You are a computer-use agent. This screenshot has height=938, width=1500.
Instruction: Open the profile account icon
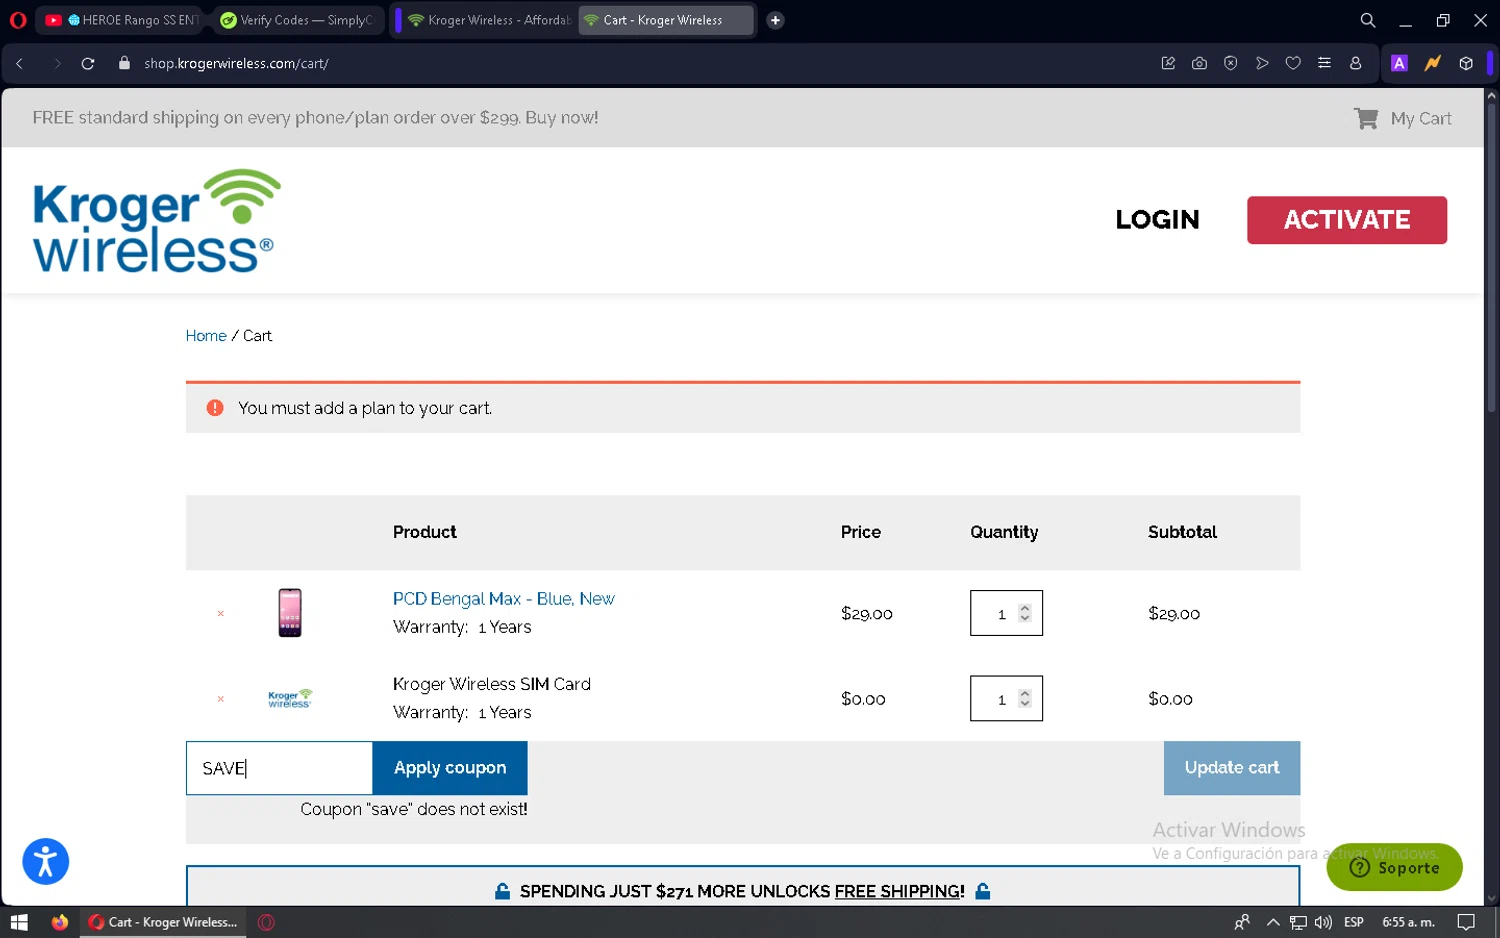click(1355, 63)
